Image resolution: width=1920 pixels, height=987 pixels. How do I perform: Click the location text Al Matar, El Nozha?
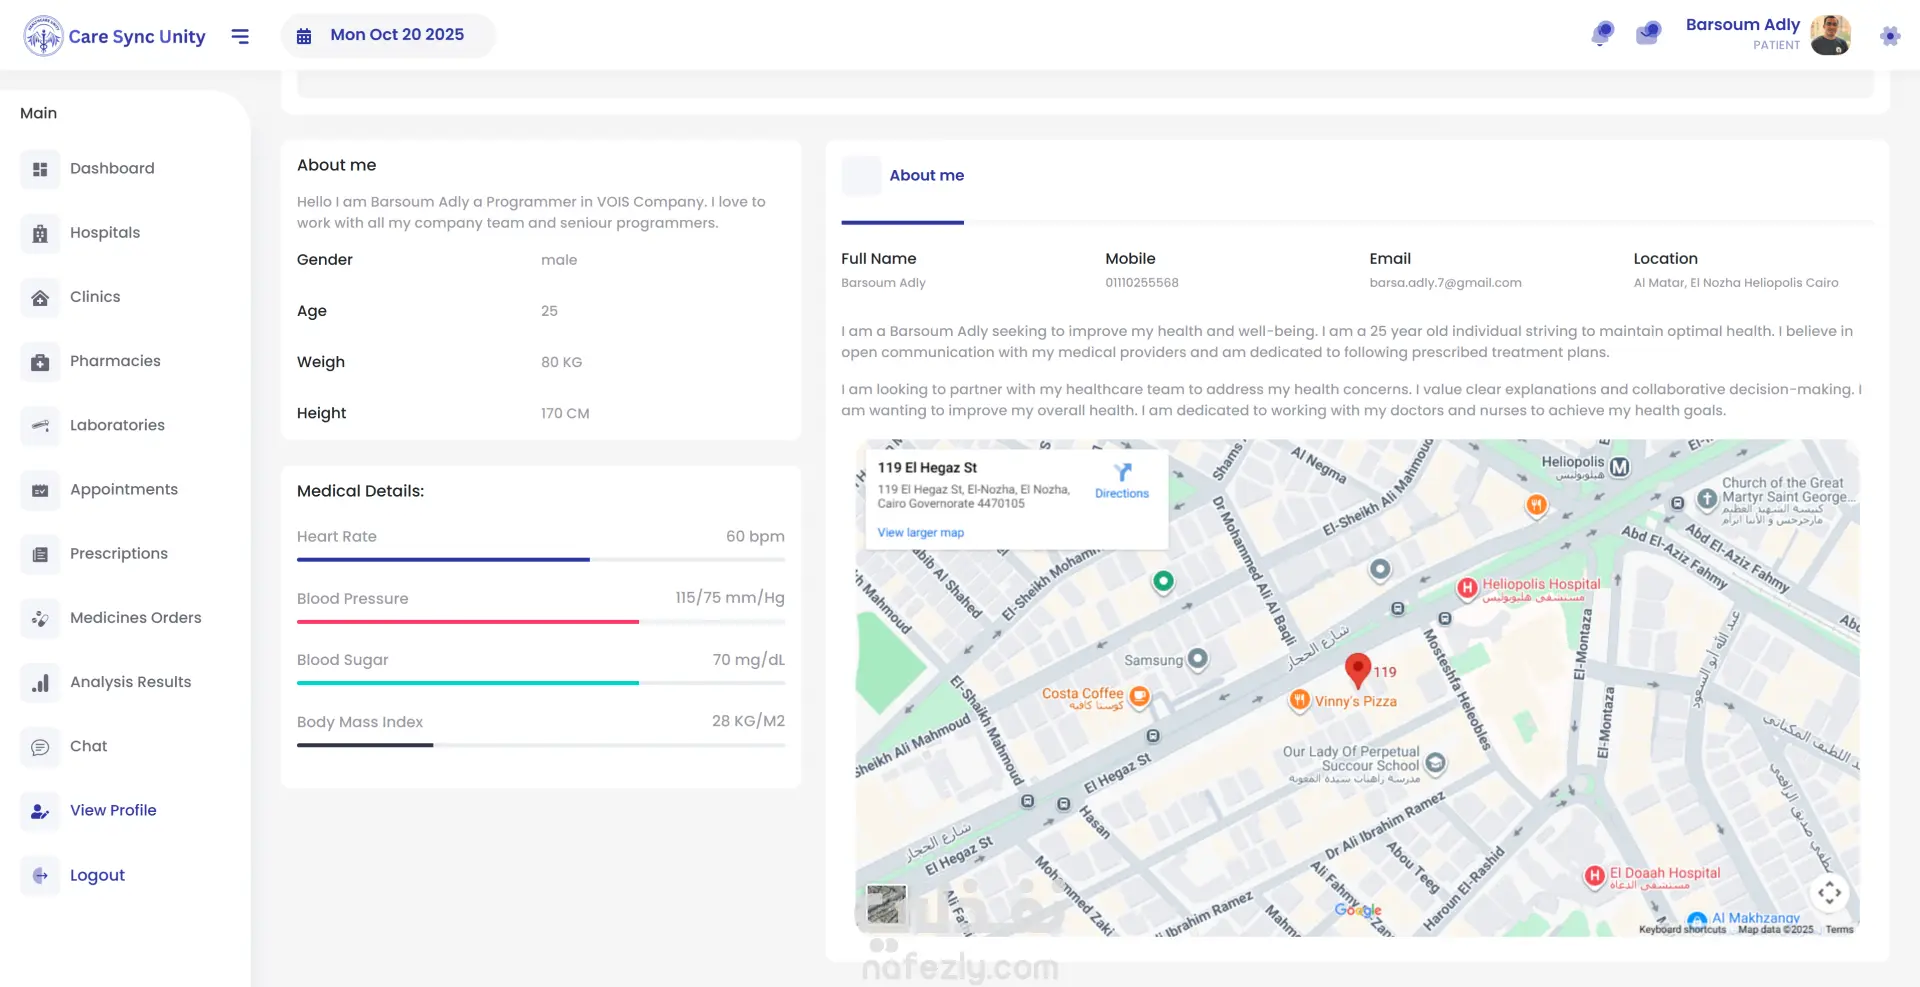tap(1736, 283)
